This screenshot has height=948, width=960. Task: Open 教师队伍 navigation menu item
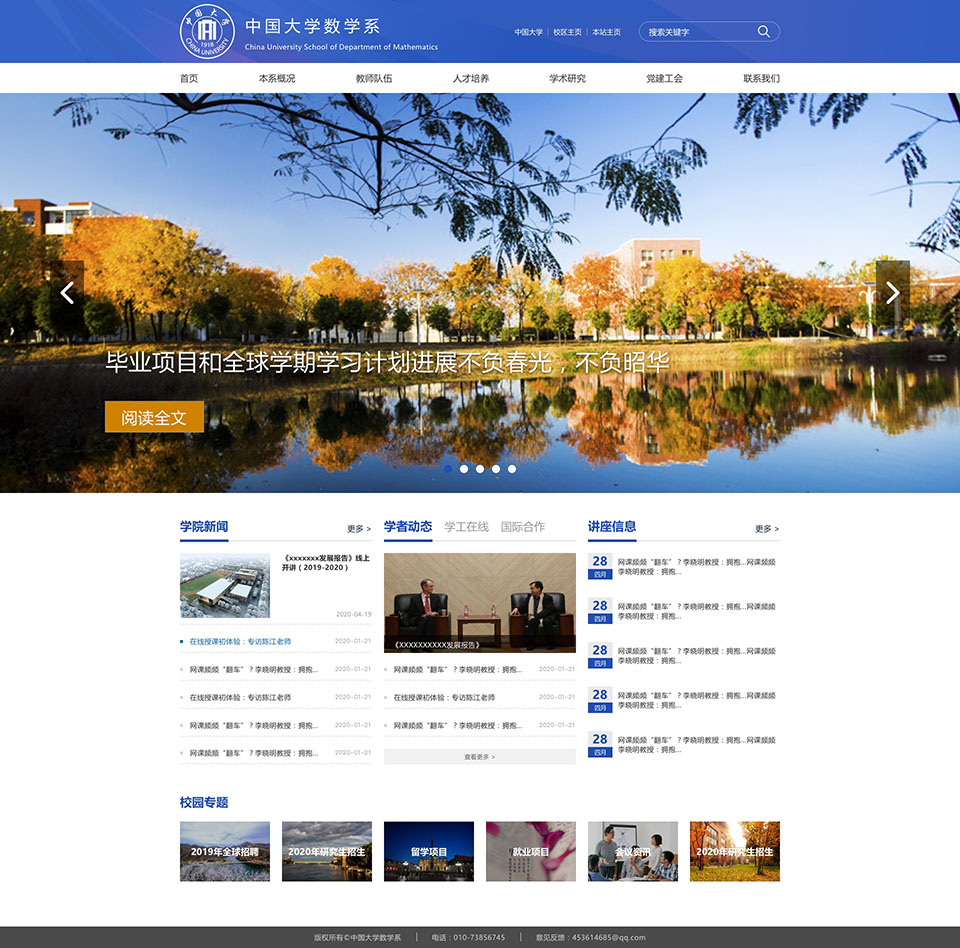point(374,78)
